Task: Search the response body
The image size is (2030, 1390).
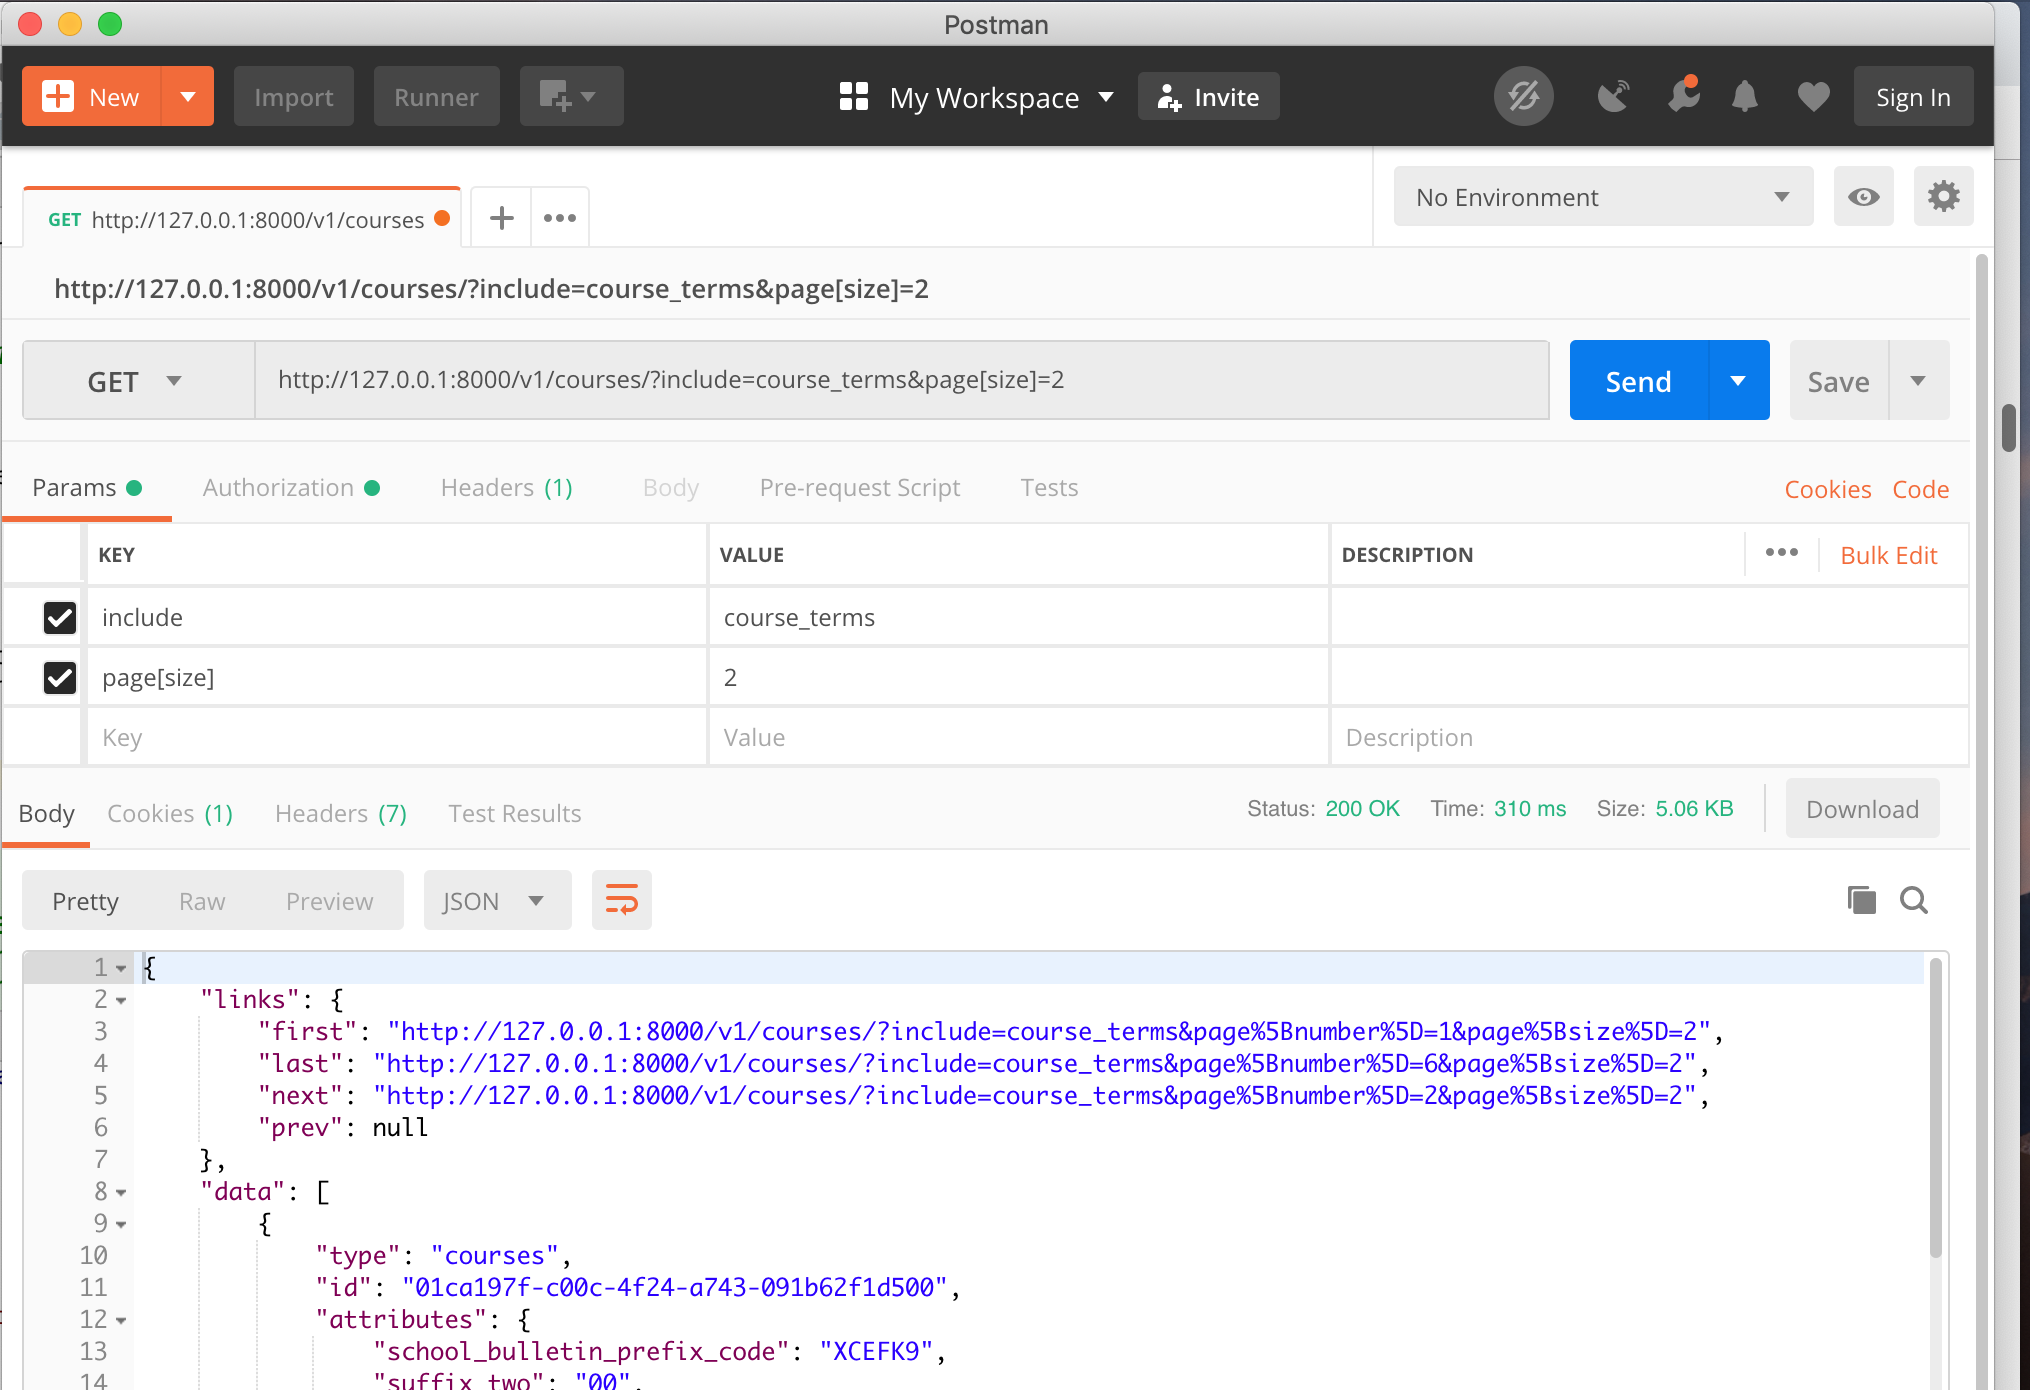Action: [x=1913, y=900]
